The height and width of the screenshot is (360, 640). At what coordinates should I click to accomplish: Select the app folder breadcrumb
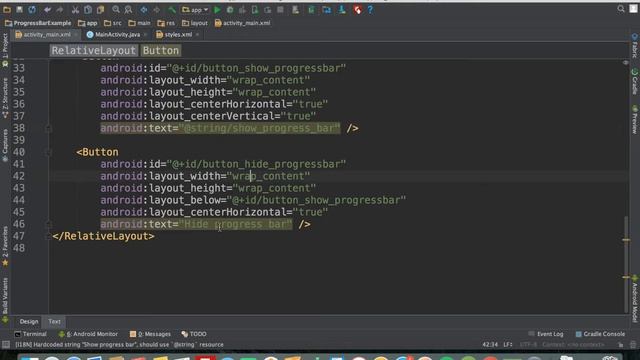pos(88,23)
